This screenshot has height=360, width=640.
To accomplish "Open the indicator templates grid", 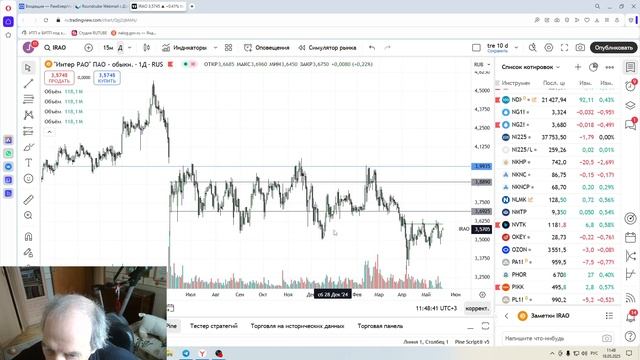I will tap(229, 48).
